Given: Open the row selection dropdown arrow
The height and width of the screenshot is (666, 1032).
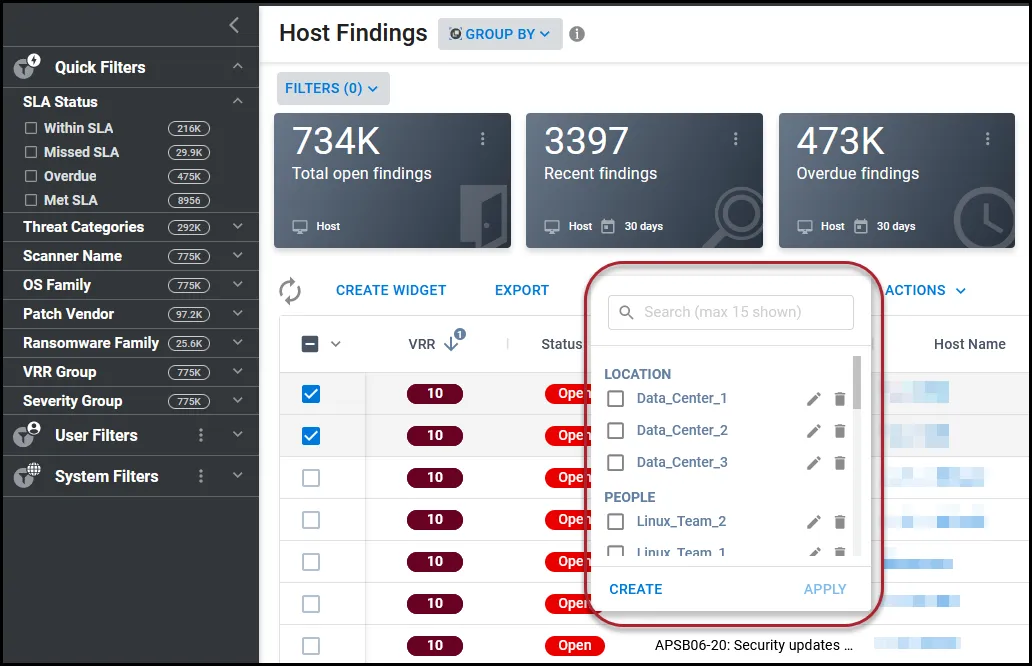Looking at the screenshot, I should tap(336, 344).
